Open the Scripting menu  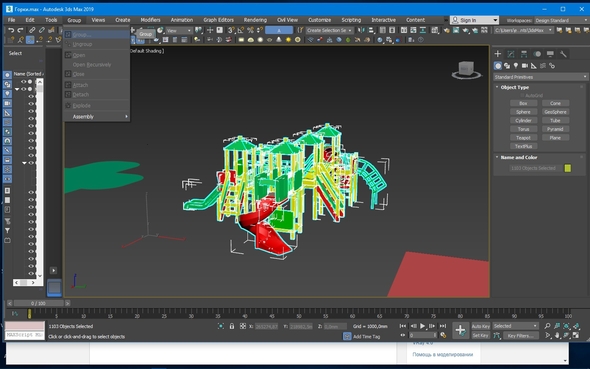(351, 20)
